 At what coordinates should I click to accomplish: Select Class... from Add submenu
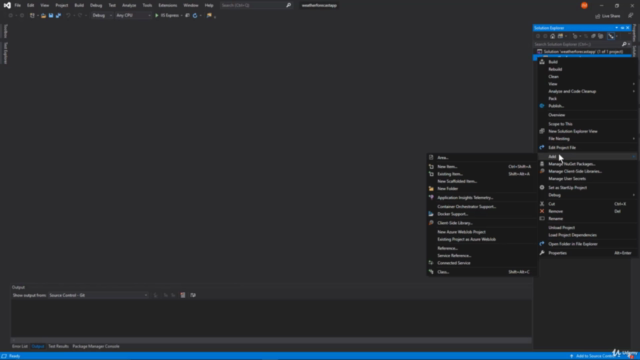(x=481, y=272)
